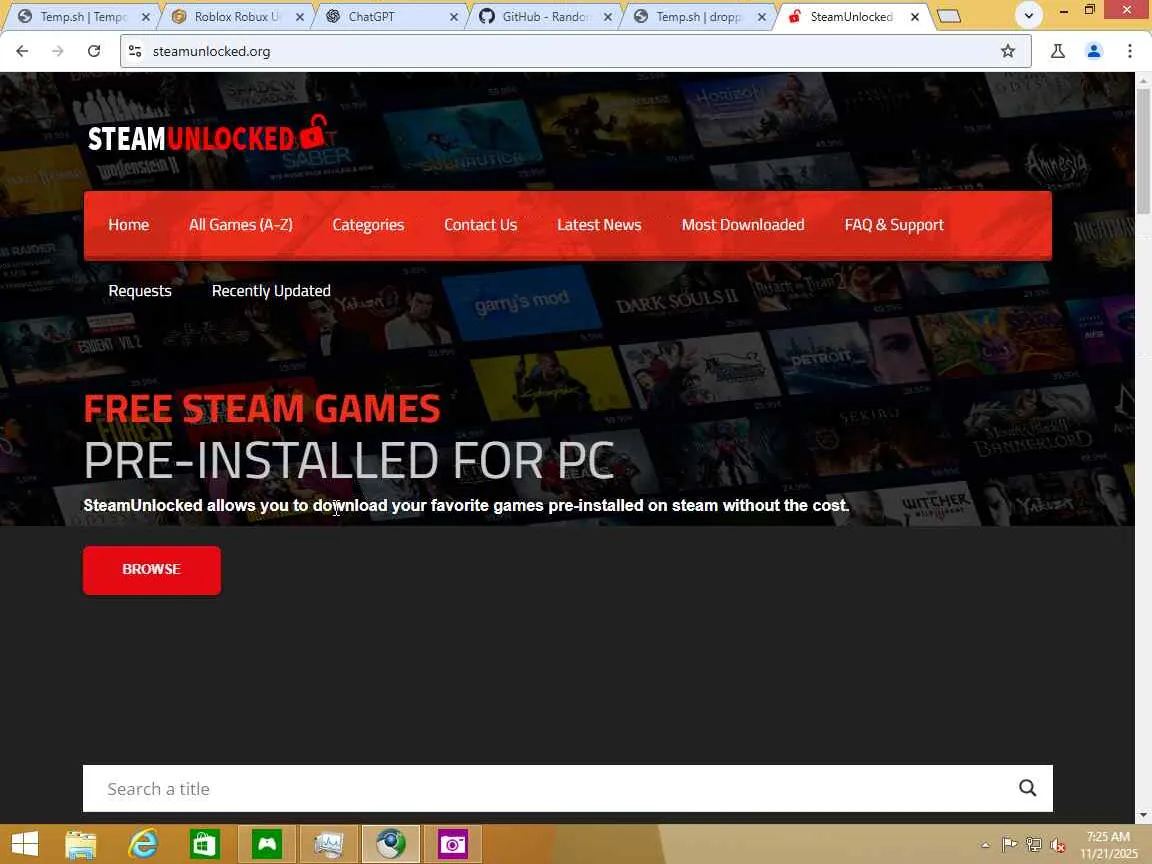Open Home in site navigation

click(x=129, y=225)
